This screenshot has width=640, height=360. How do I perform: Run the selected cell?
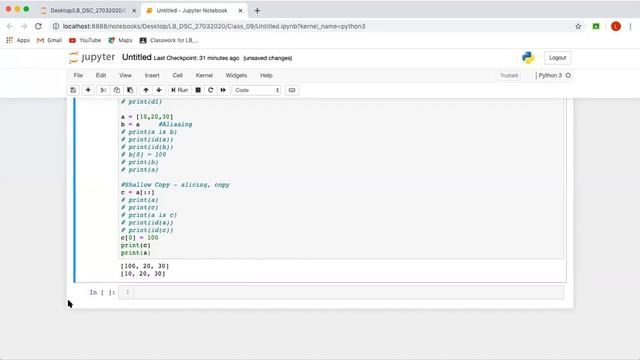tap(180, 90)
